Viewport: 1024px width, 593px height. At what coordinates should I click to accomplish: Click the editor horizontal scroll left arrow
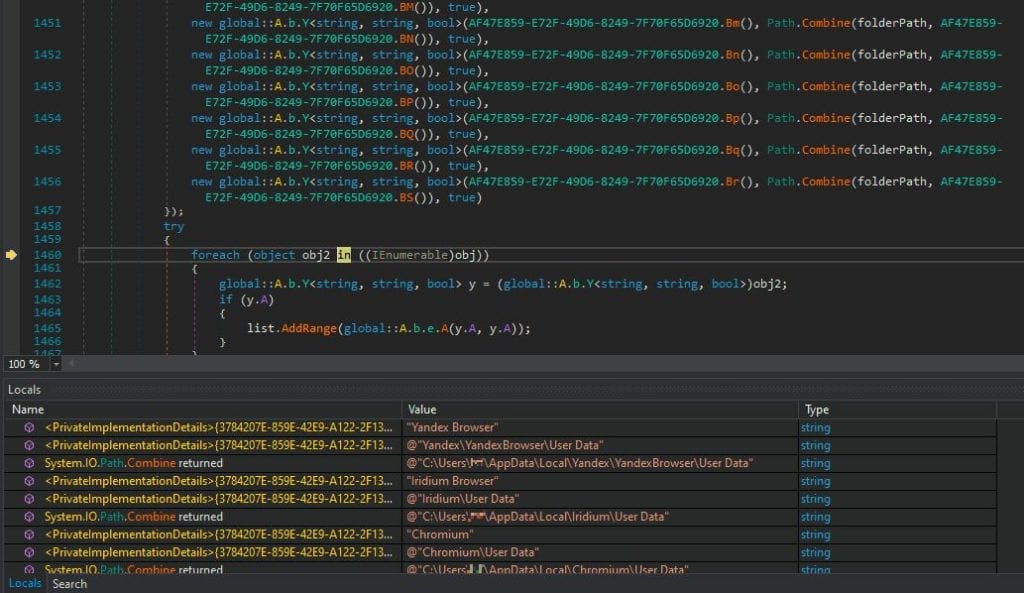[71, 364]
